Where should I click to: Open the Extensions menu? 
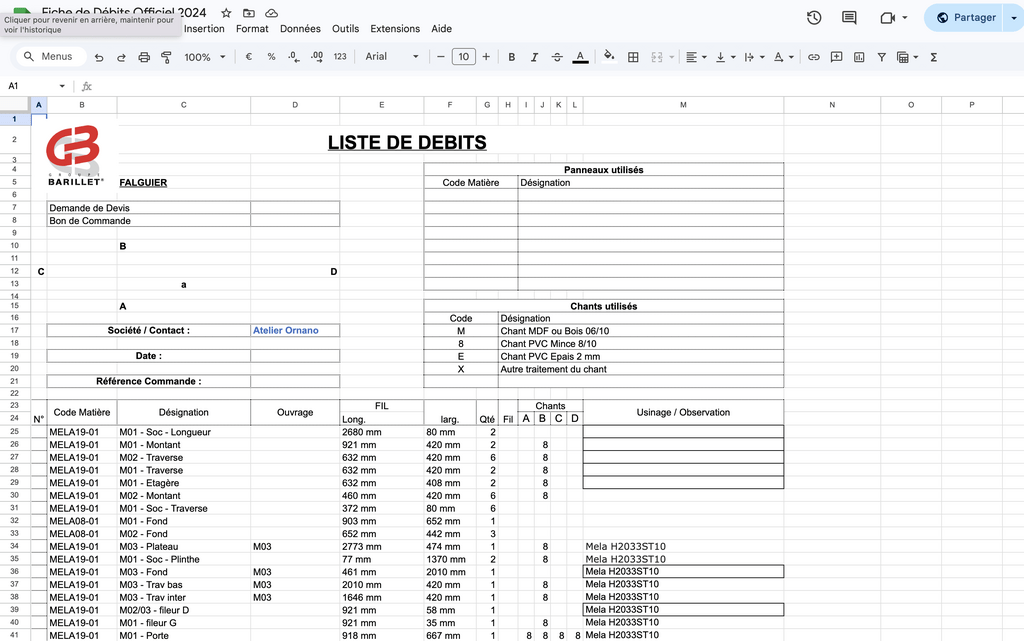(395, 29)
